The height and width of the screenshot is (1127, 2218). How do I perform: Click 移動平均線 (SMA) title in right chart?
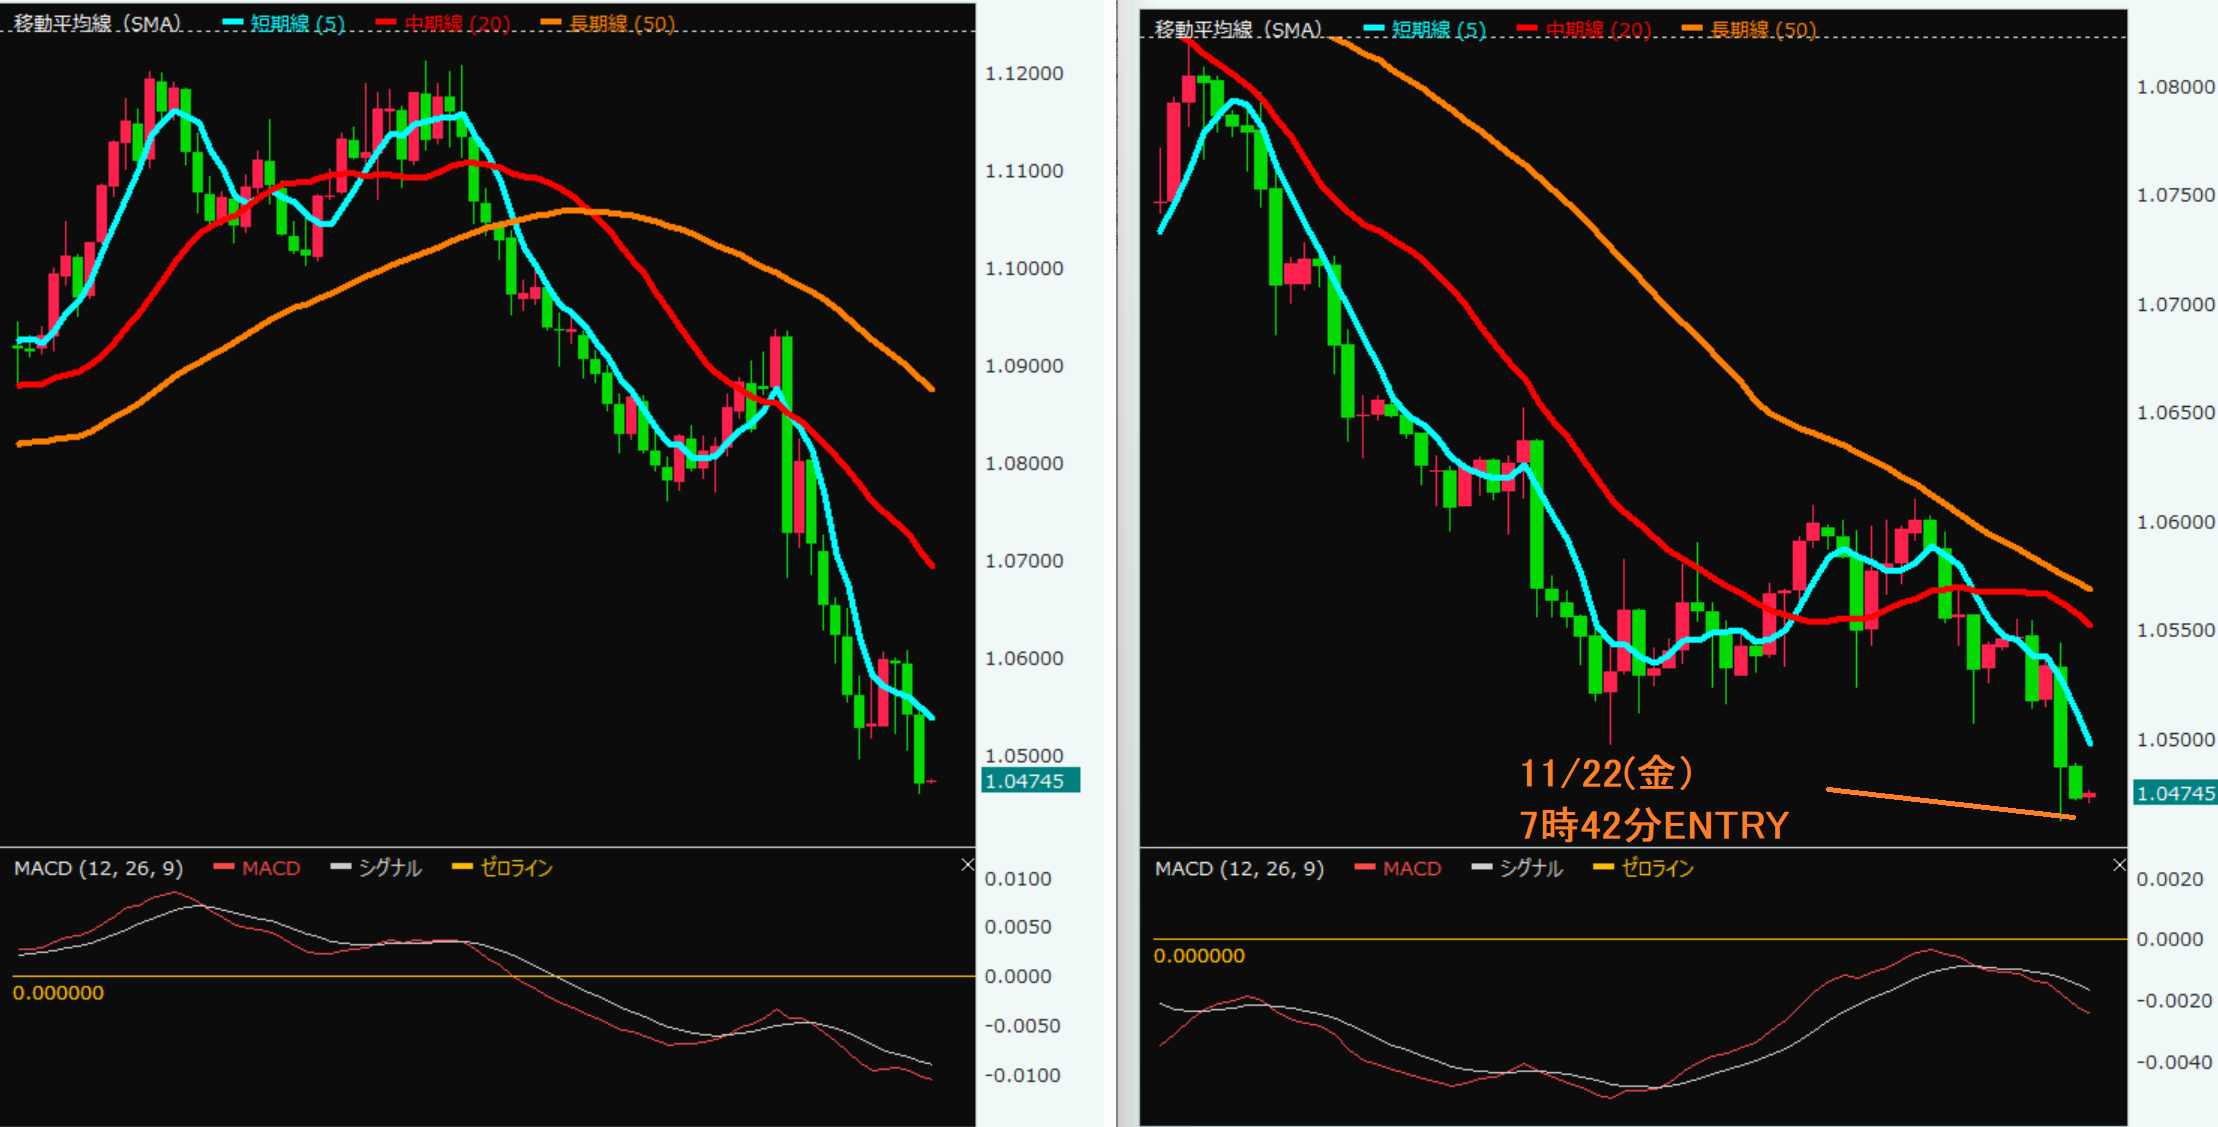pos(1238,29)
